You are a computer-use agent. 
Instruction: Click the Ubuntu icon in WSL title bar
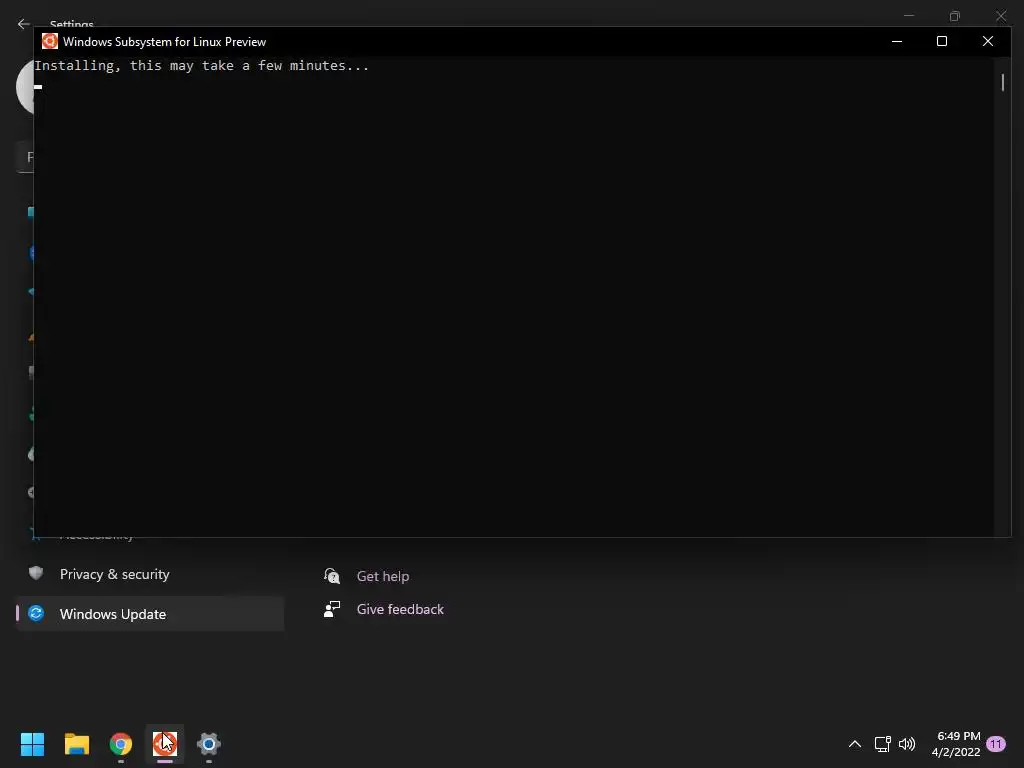click(x=50, y=41)
